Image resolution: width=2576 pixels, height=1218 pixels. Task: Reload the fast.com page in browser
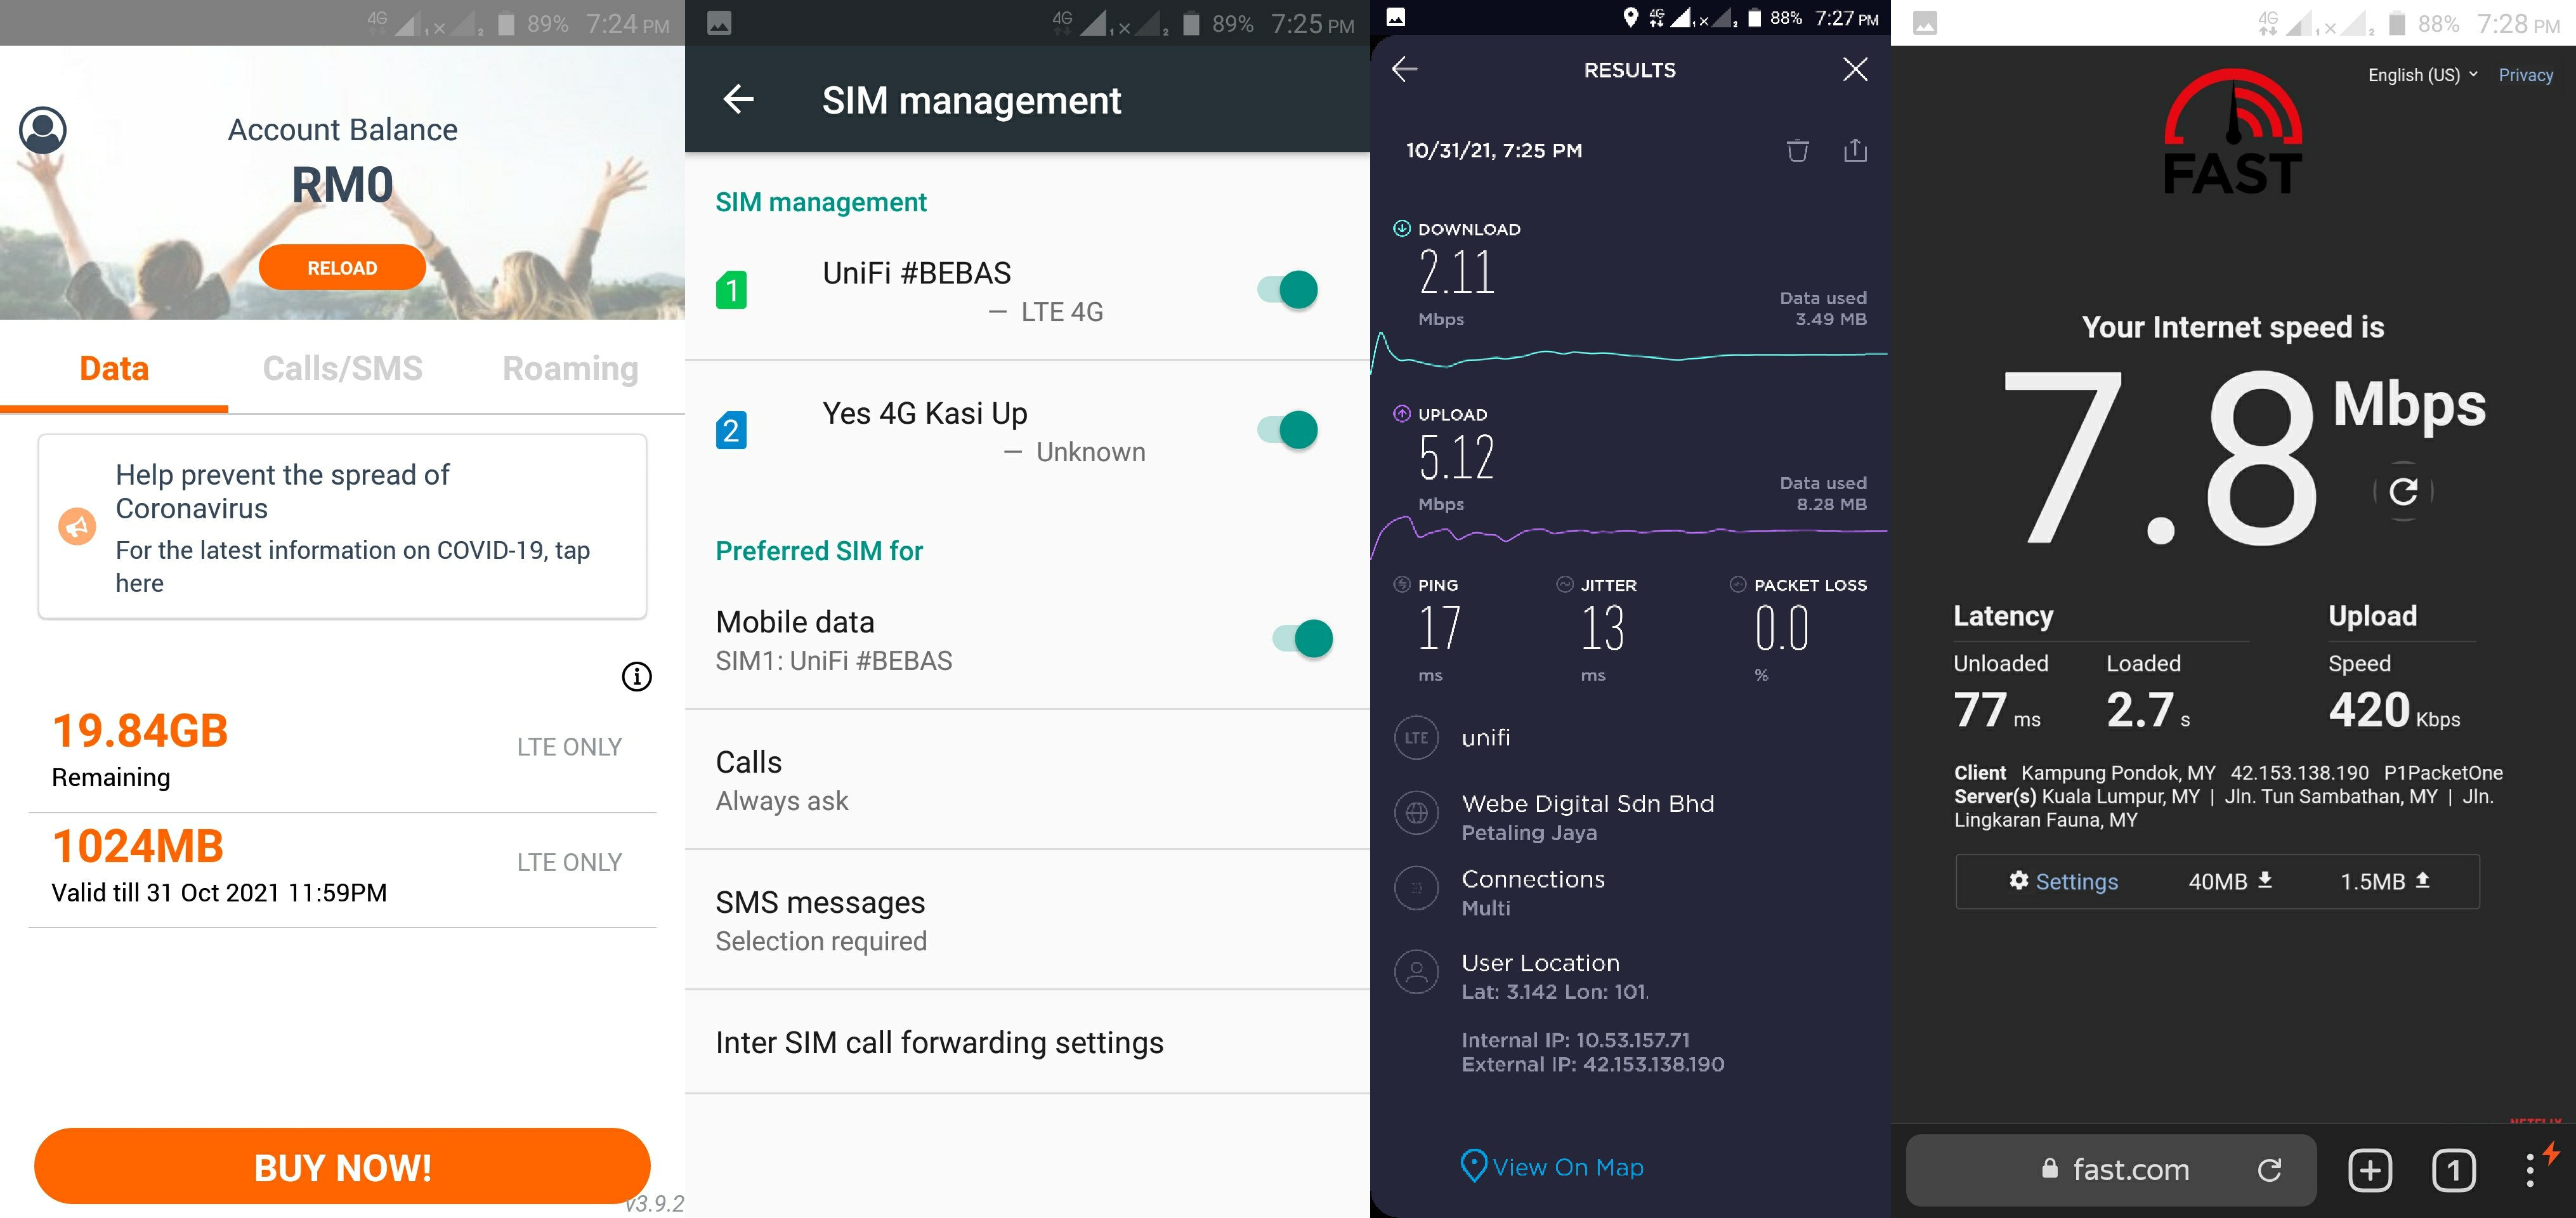coord(2270,1170)
